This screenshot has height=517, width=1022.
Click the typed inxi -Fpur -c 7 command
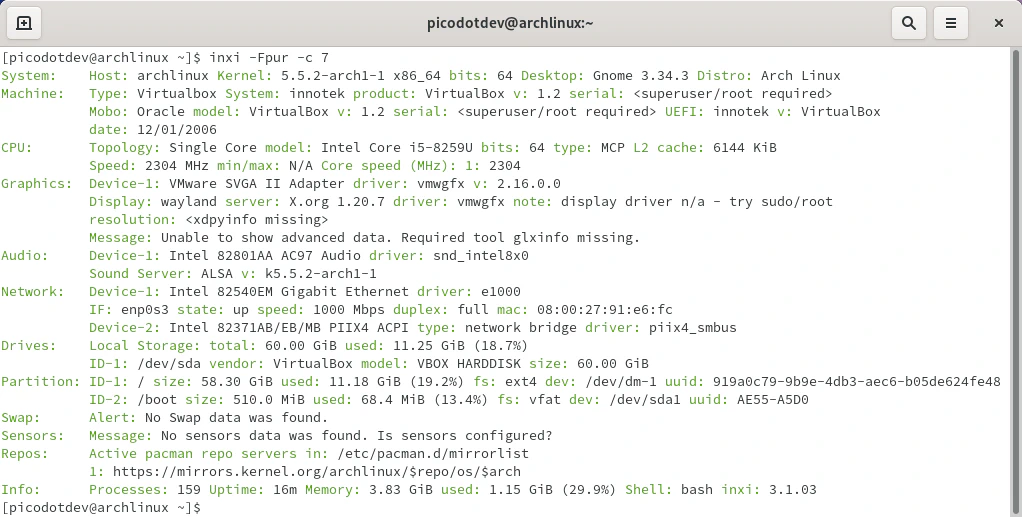(x=269, y=58)
